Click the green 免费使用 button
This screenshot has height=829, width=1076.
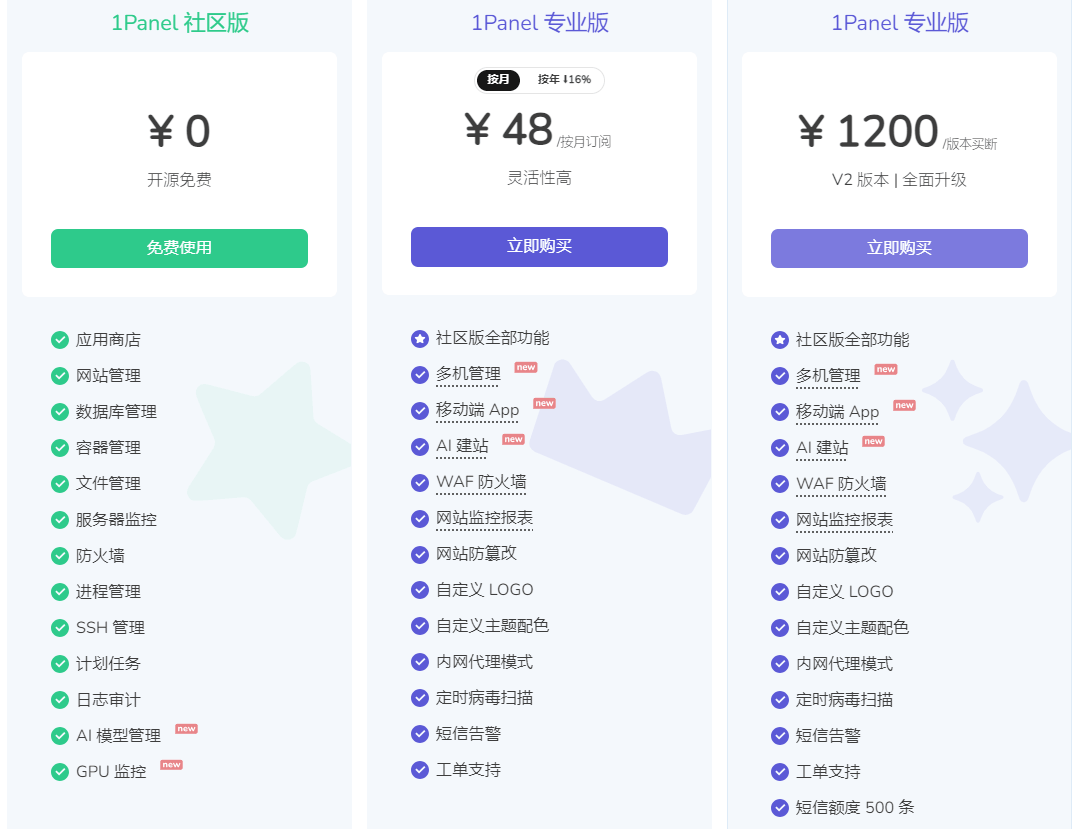coord(179,248)
